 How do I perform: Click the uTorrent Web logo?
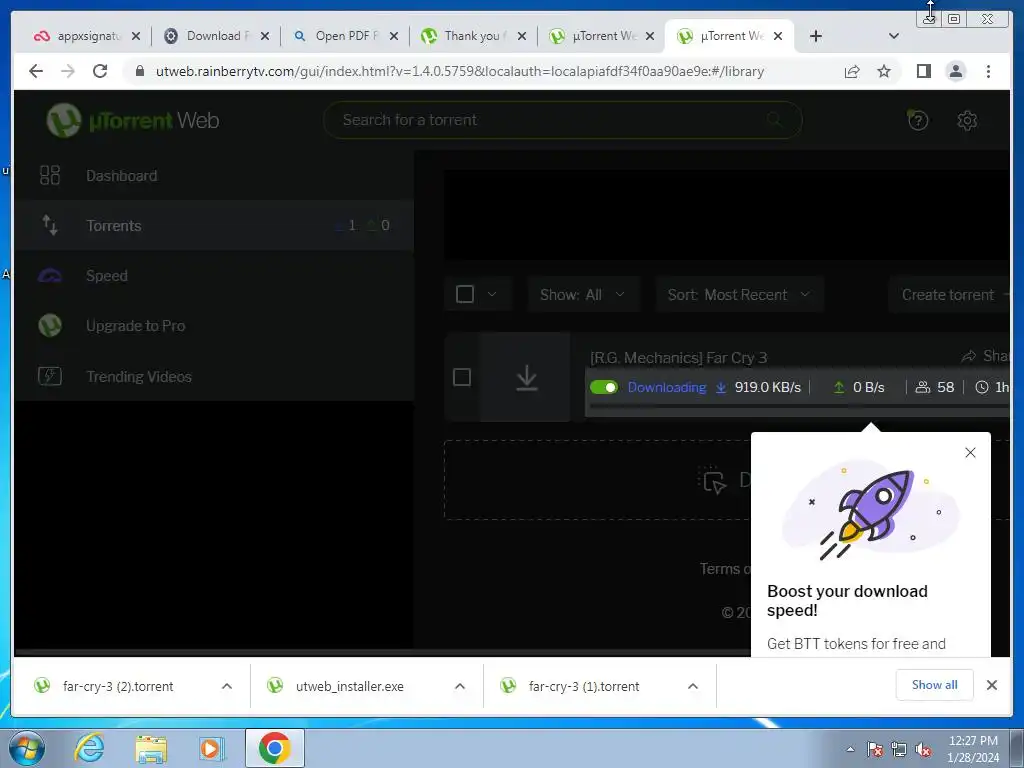tap(133, 120)
